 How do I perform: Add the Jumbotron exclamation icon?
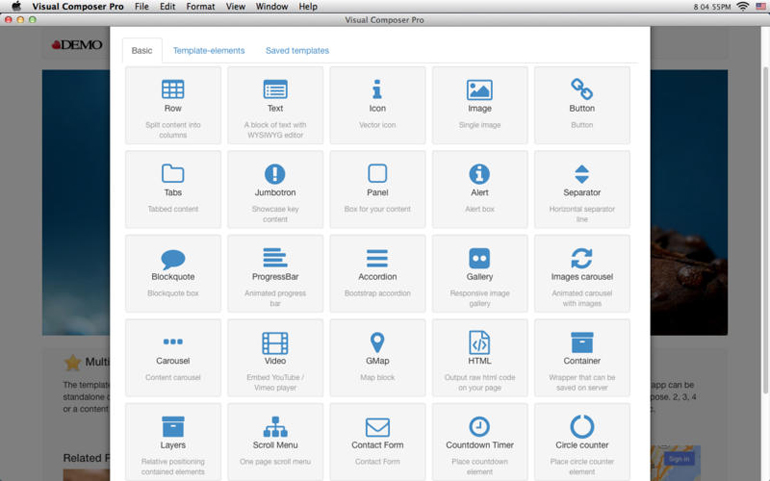pyautogui.click(x=275, y=173)
